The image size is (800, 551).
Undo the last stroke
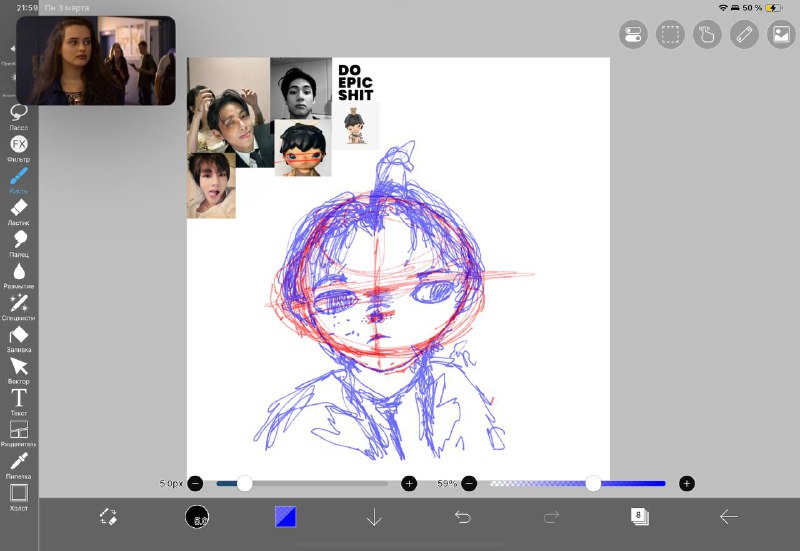click(x=462, y=517)
